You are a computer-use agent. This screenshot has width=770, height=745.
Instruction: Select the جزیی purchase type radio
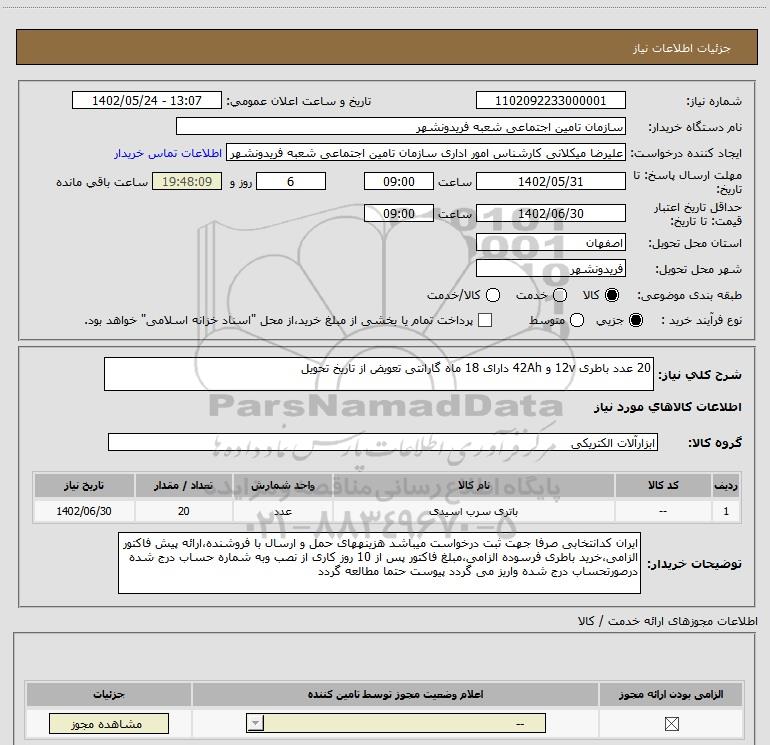[635, 320]
